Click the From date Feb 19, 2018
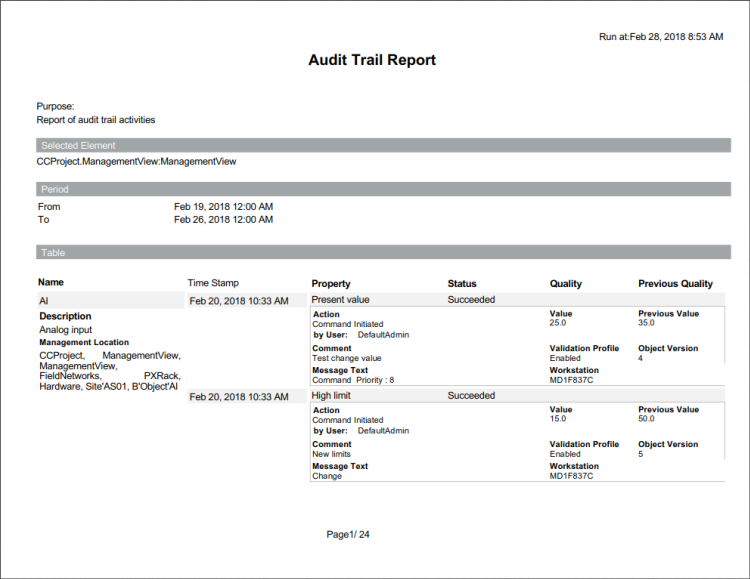The image size is (750, 579). coord(223,207)
